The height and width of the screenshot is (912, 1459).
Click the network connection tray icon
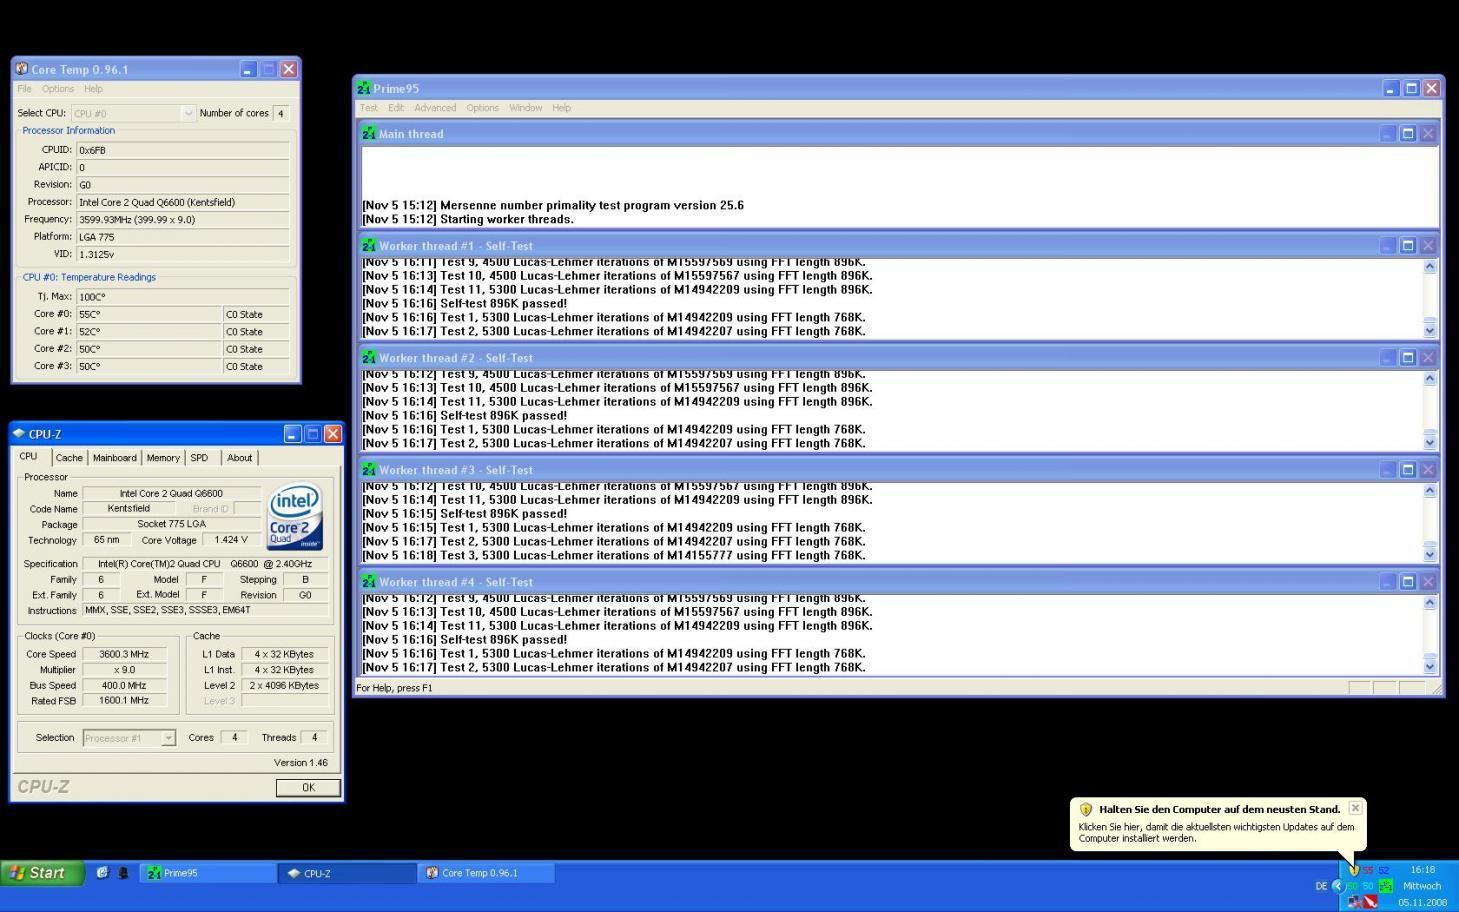pyautogui.click(x=1354, y=902)
